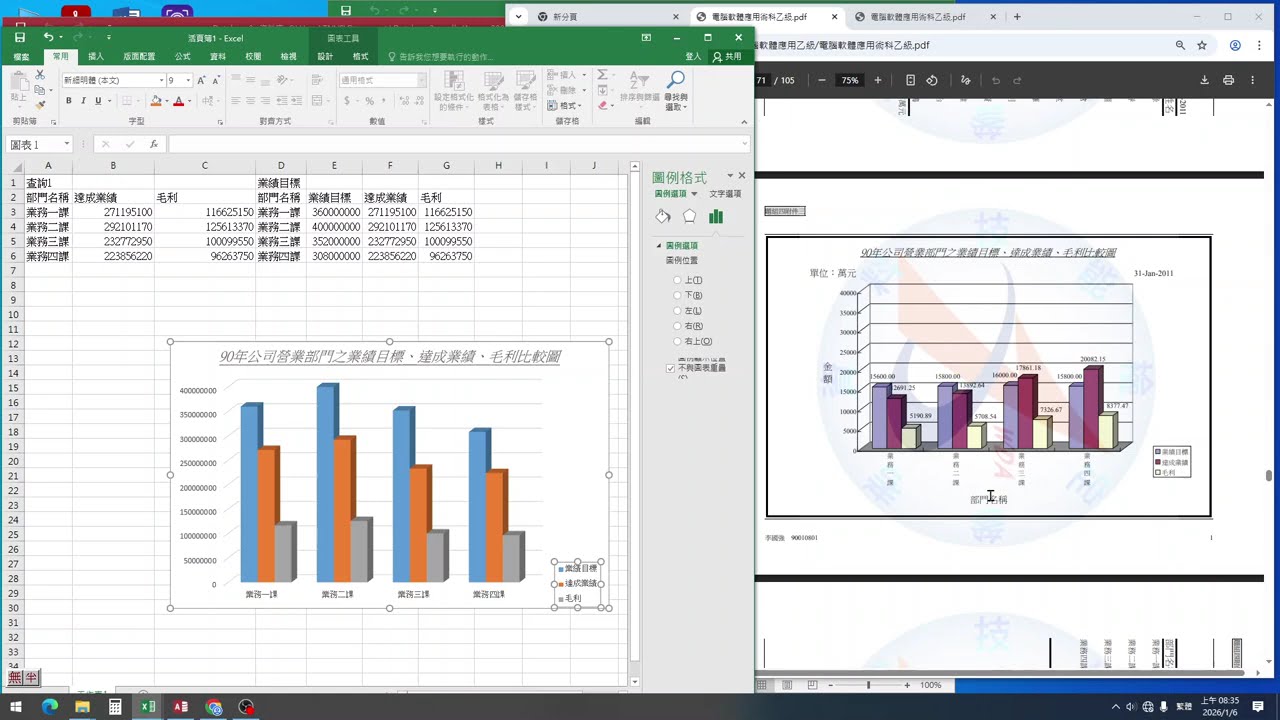Click the AutoSum sigma icon
Viewport: 1280px width, 720px height.
[x=602, y=75]
